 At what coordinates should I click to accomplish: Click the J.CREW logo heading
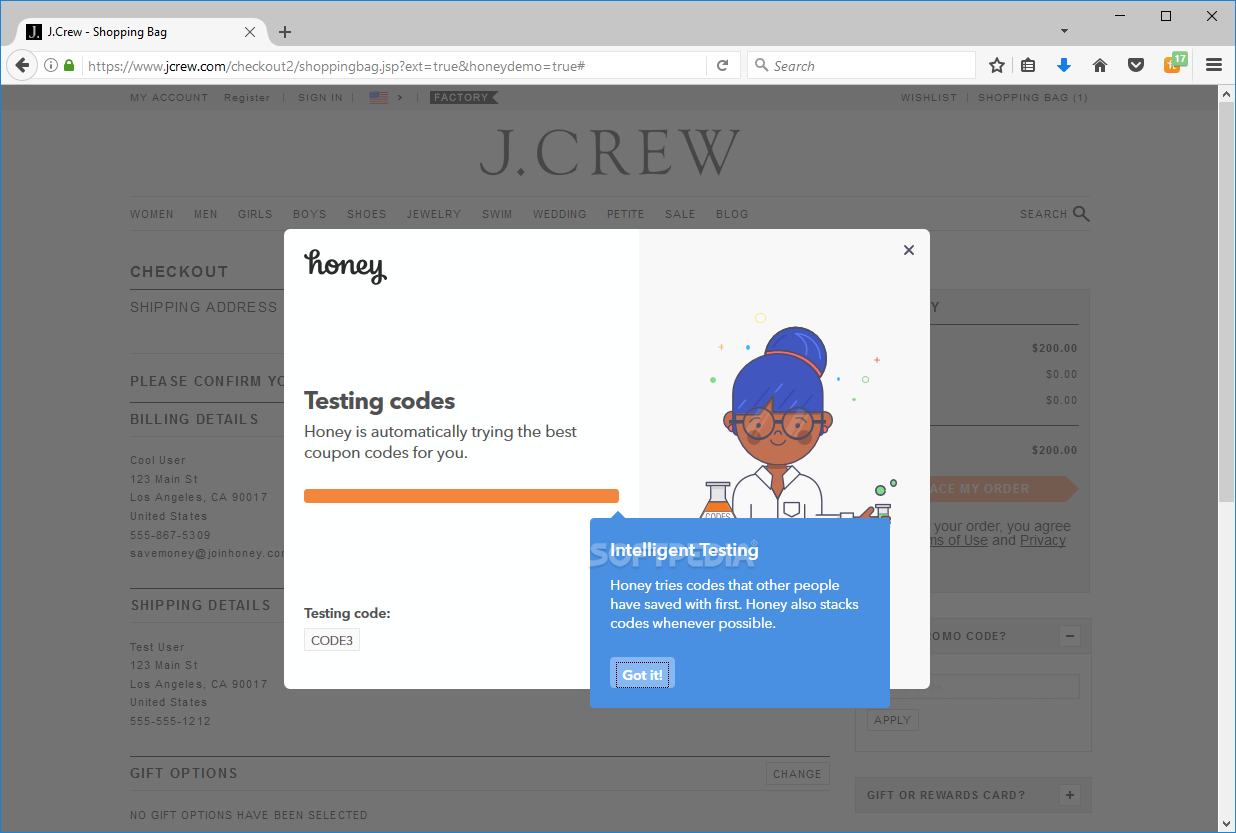610,153
